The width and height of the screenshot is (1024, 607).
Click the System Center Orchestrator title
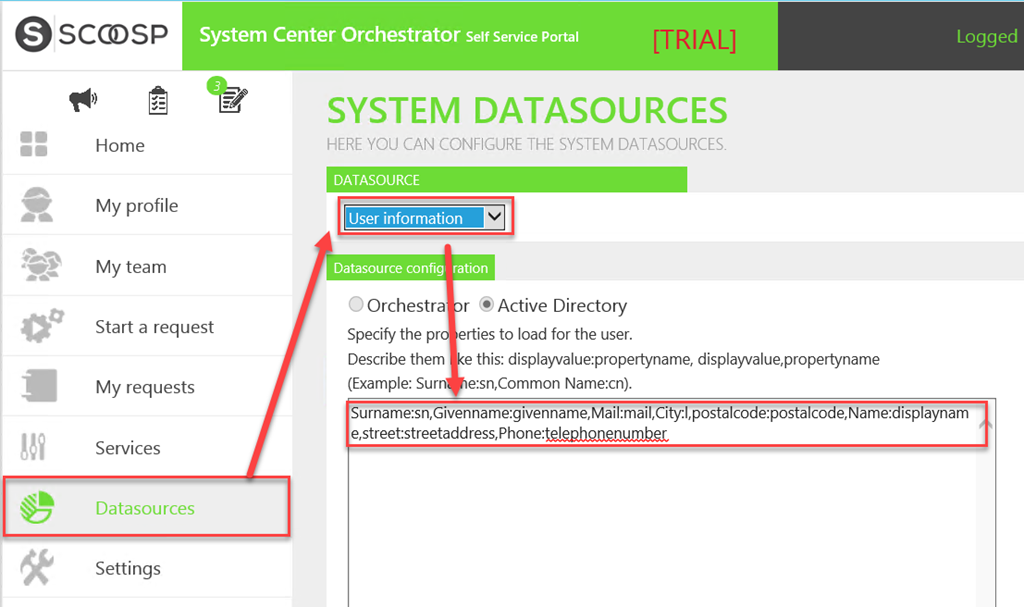tap(330, 35)
